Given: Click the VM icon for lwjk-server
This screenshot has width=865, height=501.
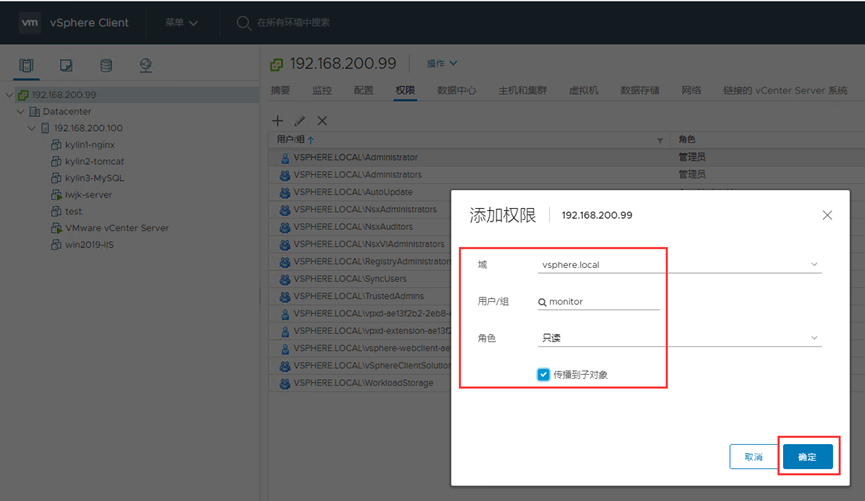Looking at the screenshot, I should click(x=56, y=194).
